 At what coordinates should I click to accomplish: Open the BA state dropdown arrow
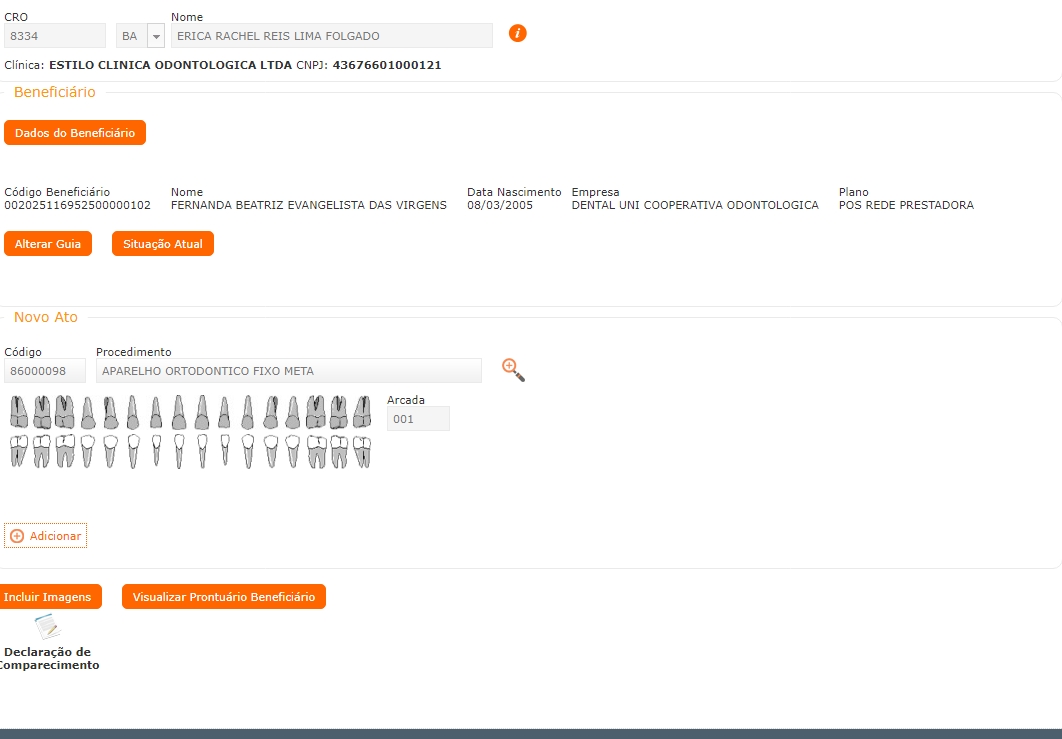[x=156, y=36]
